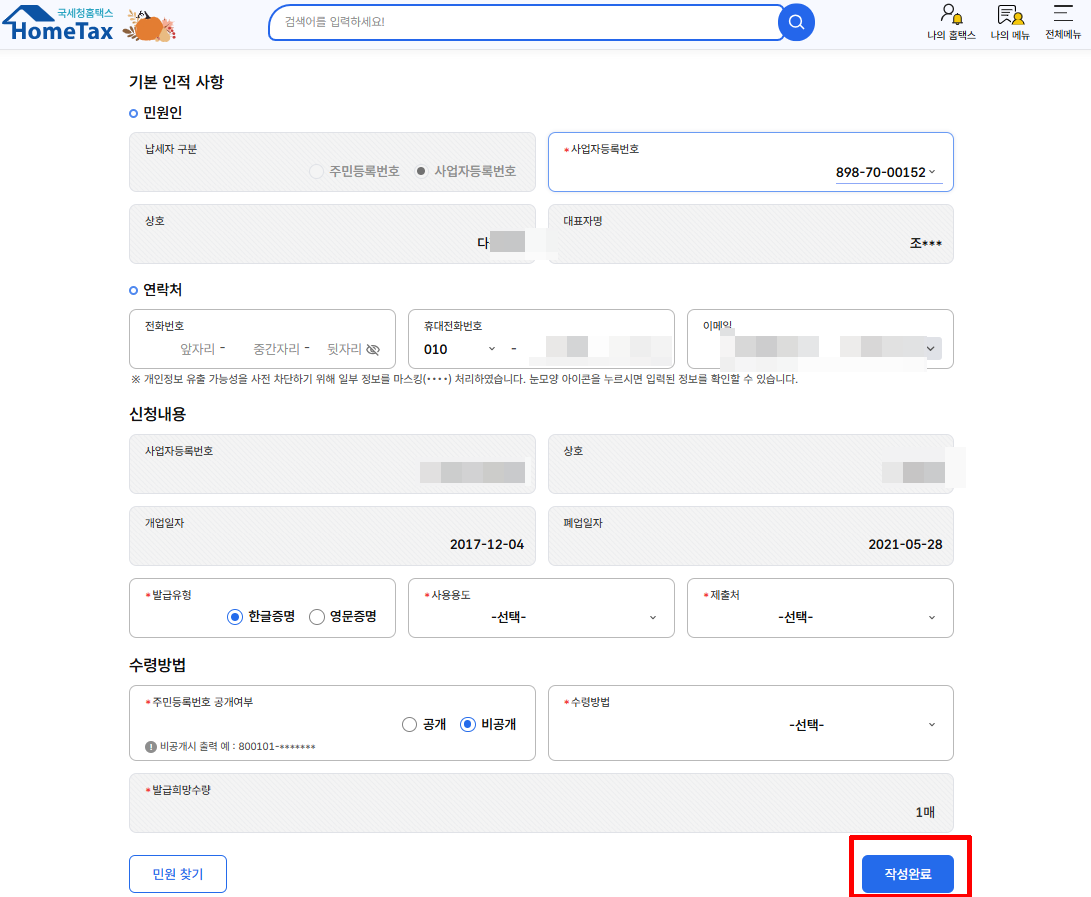Click the 수령방법 section heading
This screenshot has height=897, width=1091.
point(158,665)
